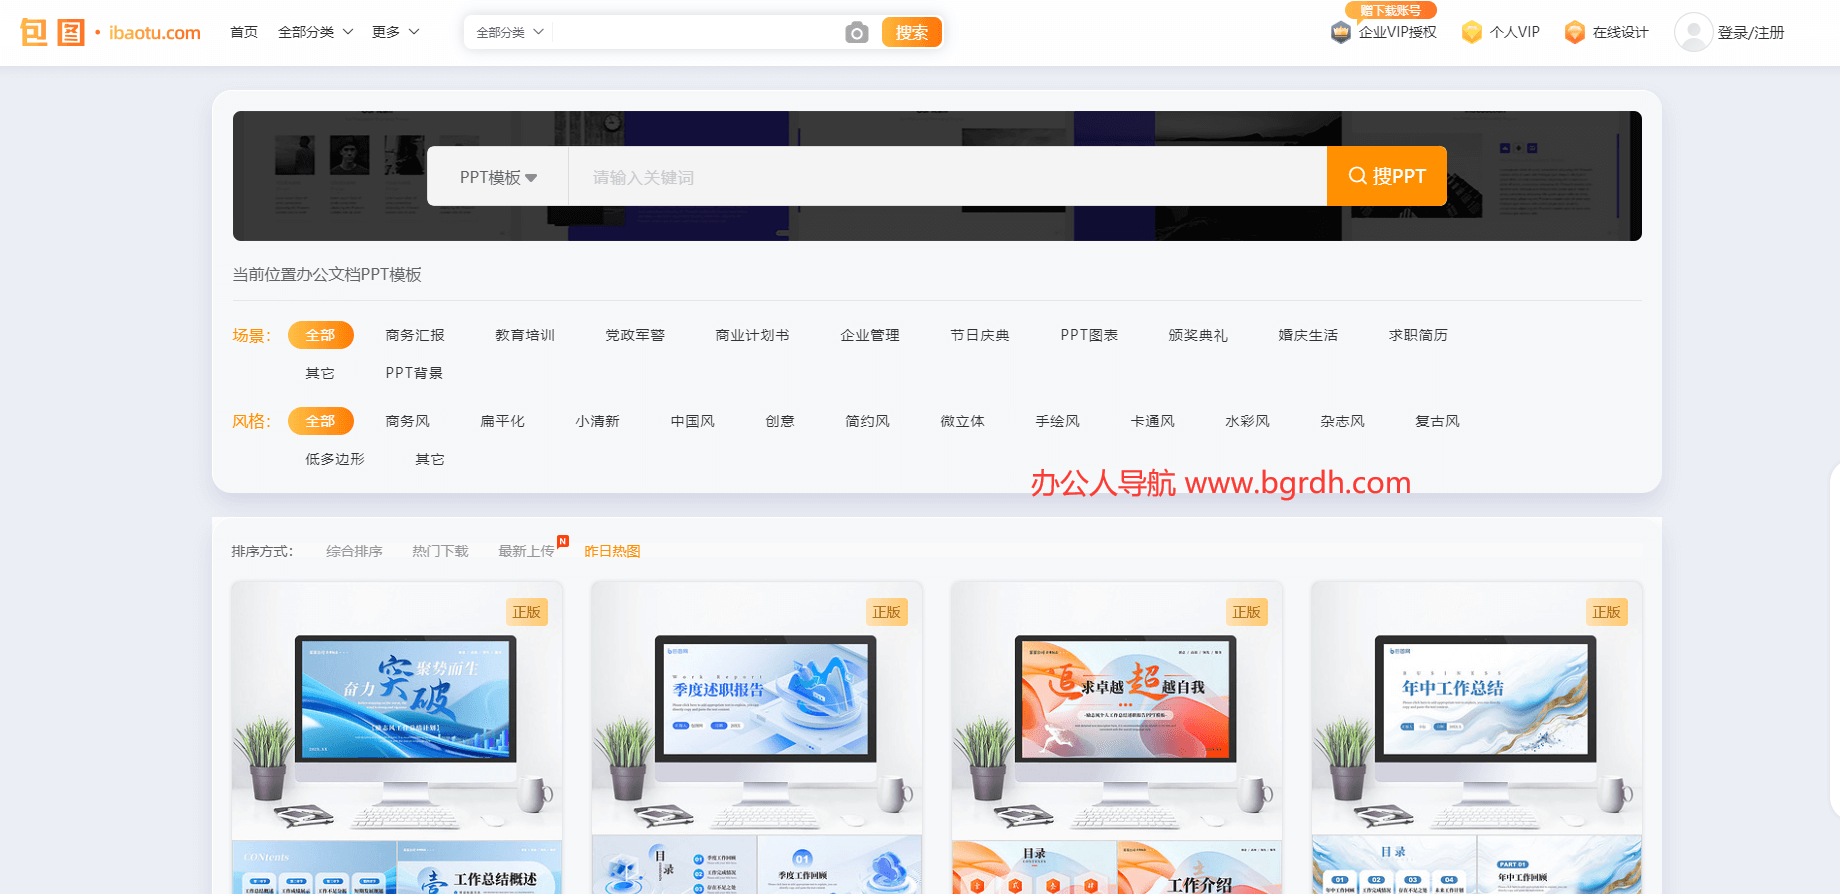Open the PPT模板 type dropdown
The height and width of the screenshot is (894, 1840).
tap(498, 177)
